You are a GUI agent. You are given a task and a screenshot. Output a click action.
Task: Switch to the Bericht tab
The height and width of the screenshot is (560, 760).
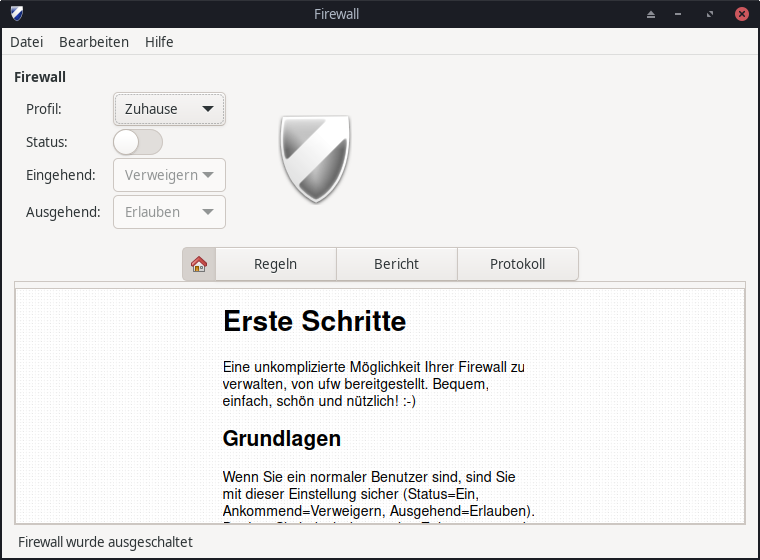(x=397, y=264)
